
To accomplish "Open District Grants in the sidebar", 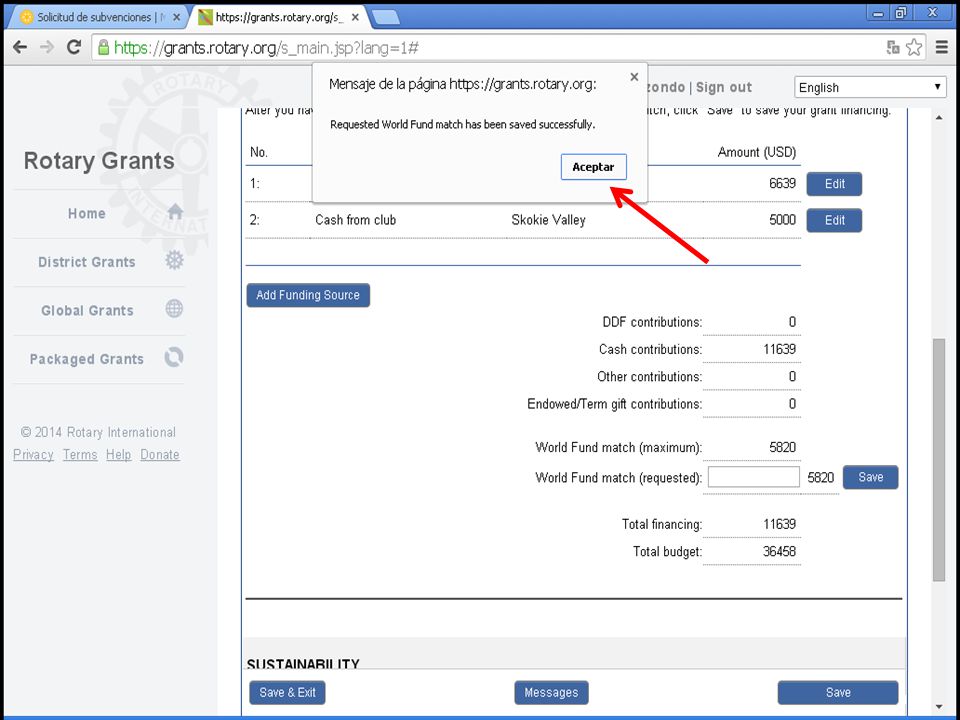I will 86,262.
